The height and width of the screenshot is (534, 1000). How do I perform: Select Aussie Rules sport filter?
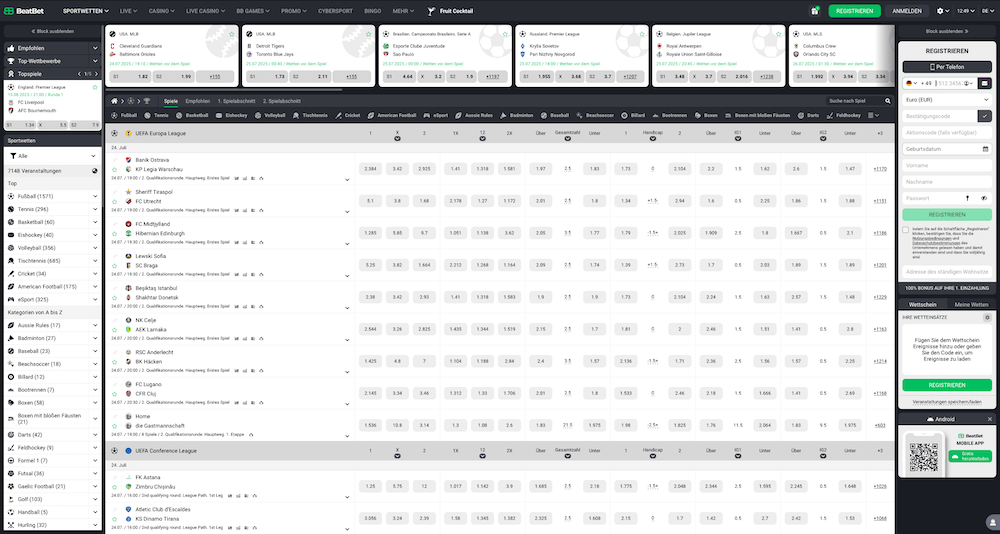474,115
